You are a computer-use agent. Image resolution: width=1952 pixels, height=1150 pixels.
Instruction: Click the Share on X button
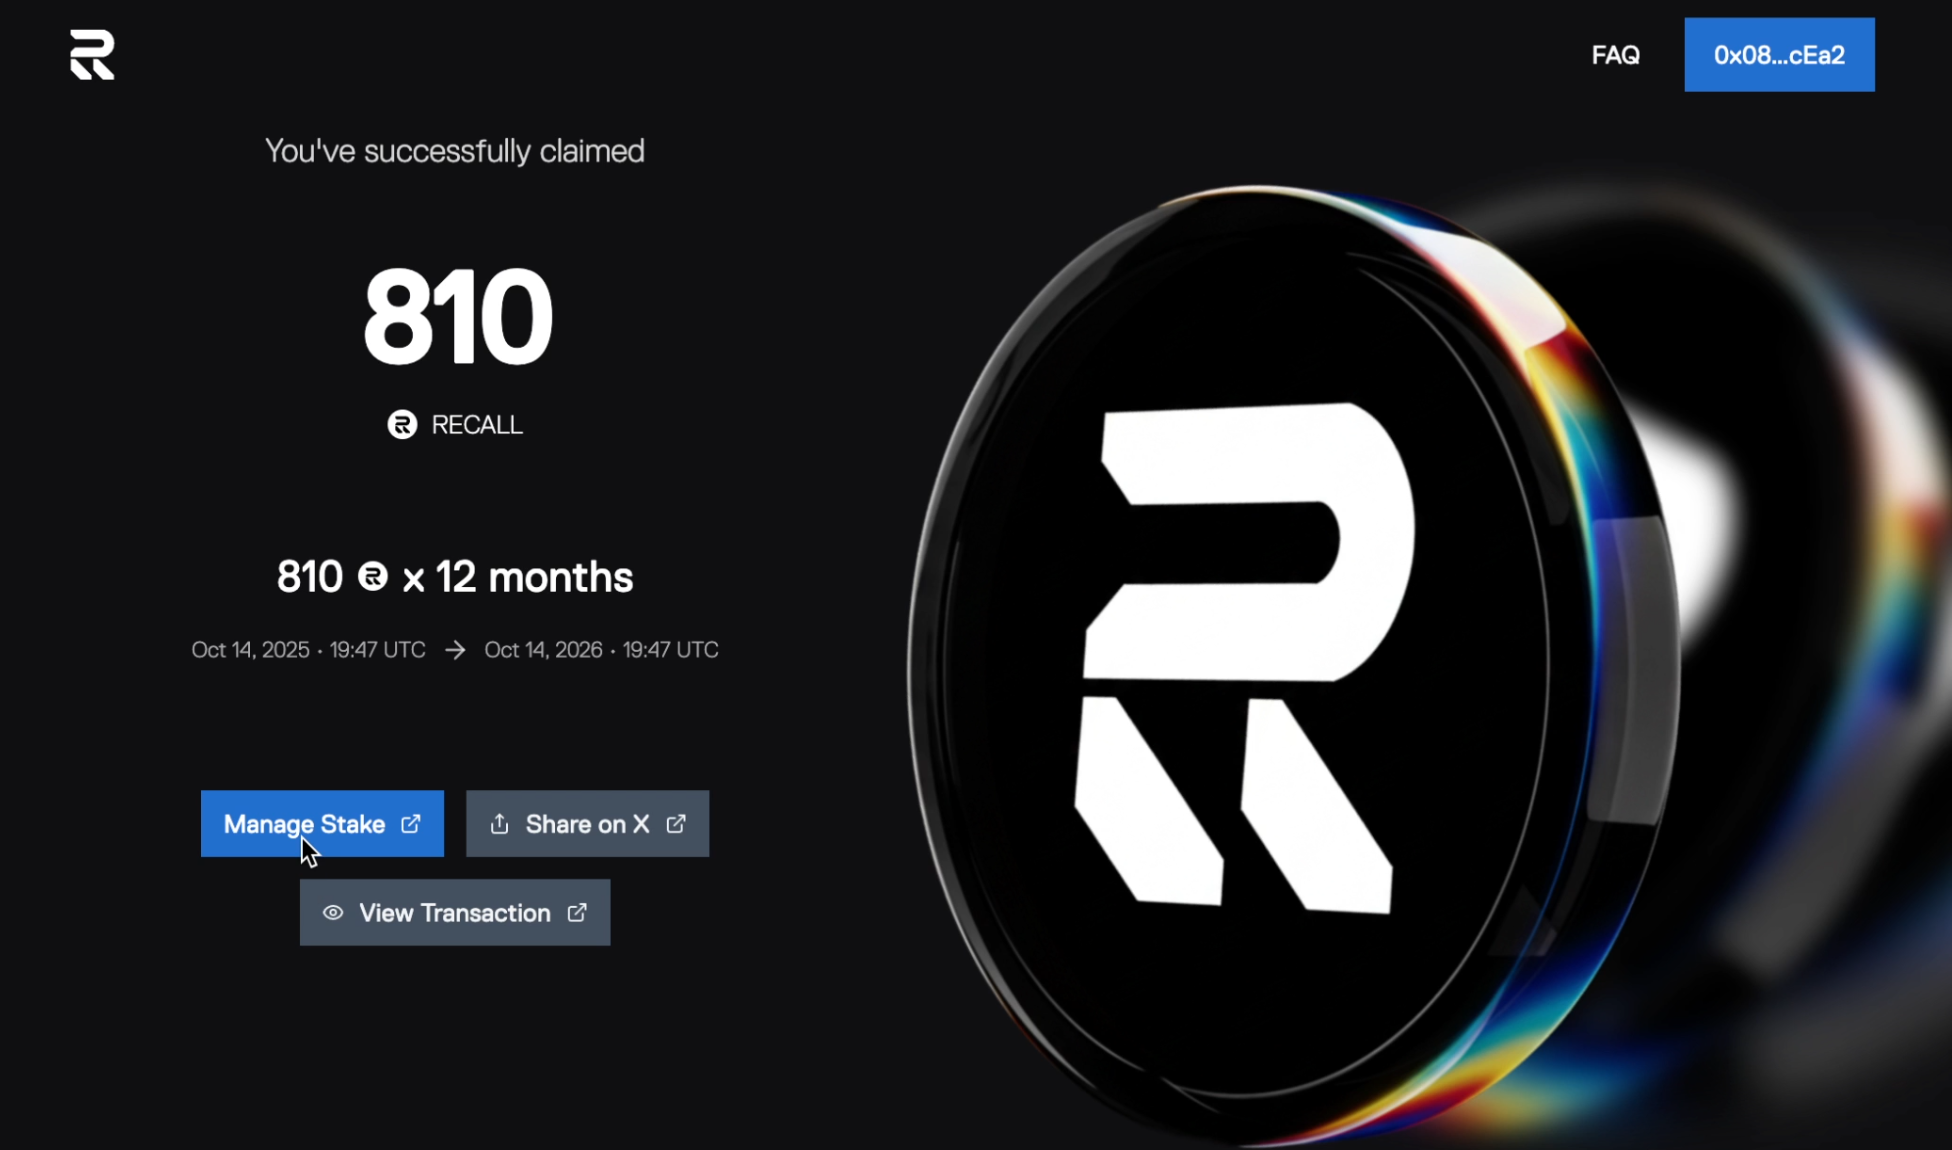pos(587,824)
